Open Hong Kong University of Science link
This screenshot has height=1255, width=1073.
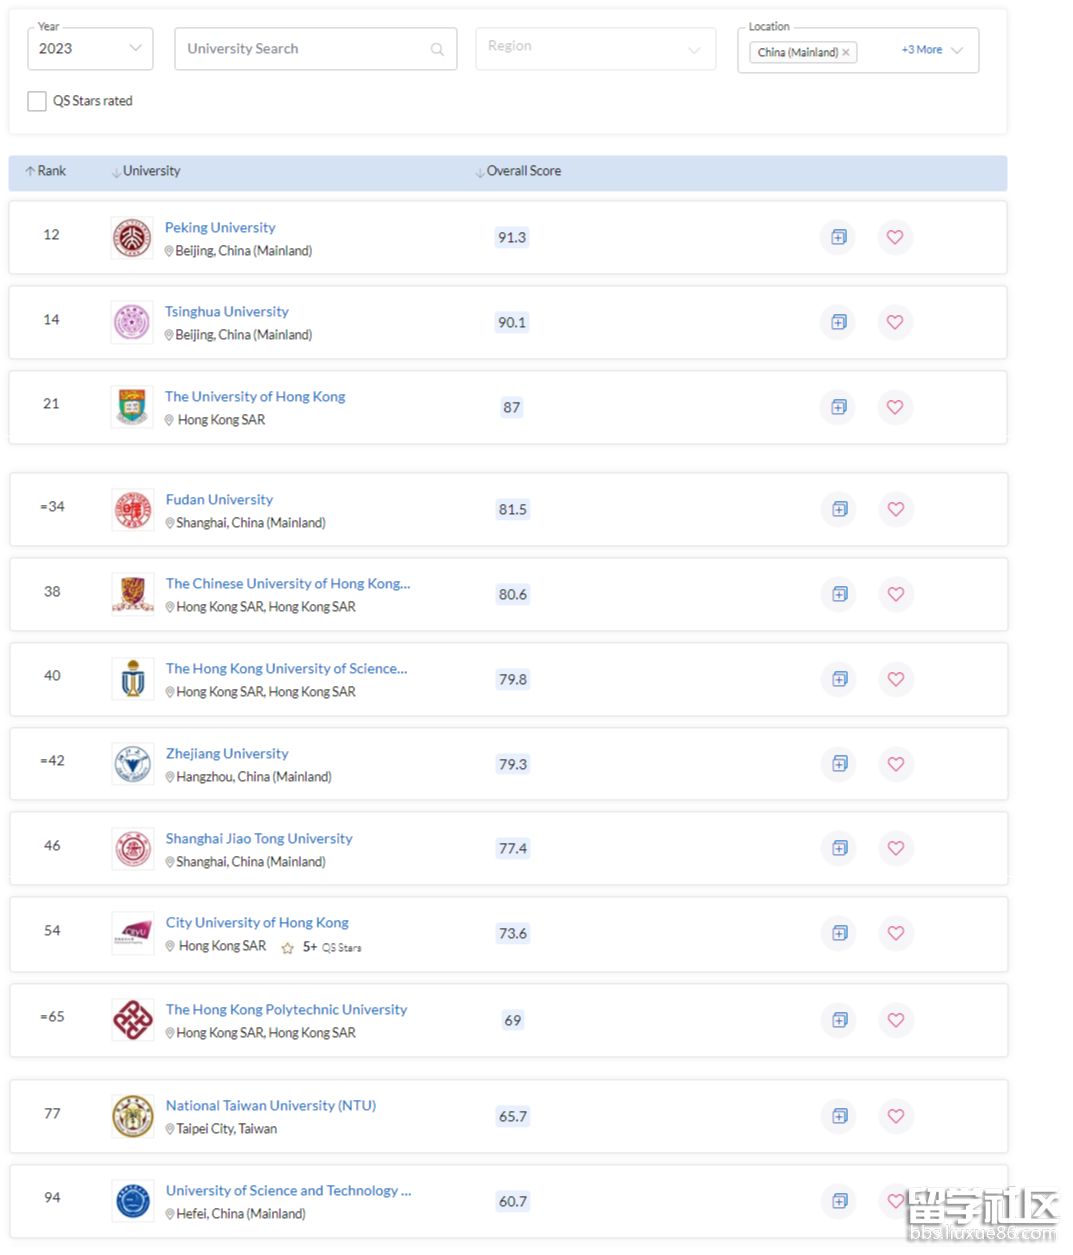point(287,668)
